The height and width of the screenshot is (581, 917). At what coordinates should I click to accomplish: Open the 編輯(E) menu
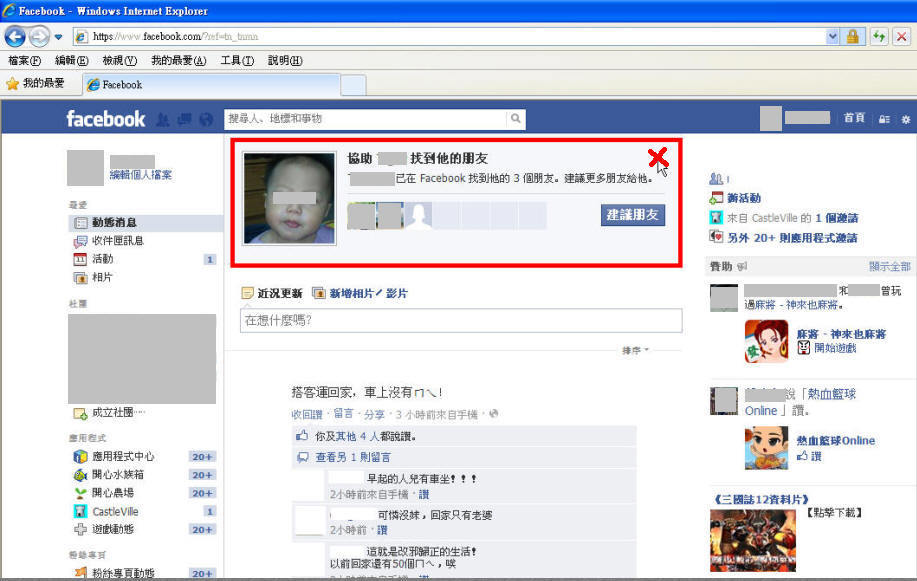71,60
